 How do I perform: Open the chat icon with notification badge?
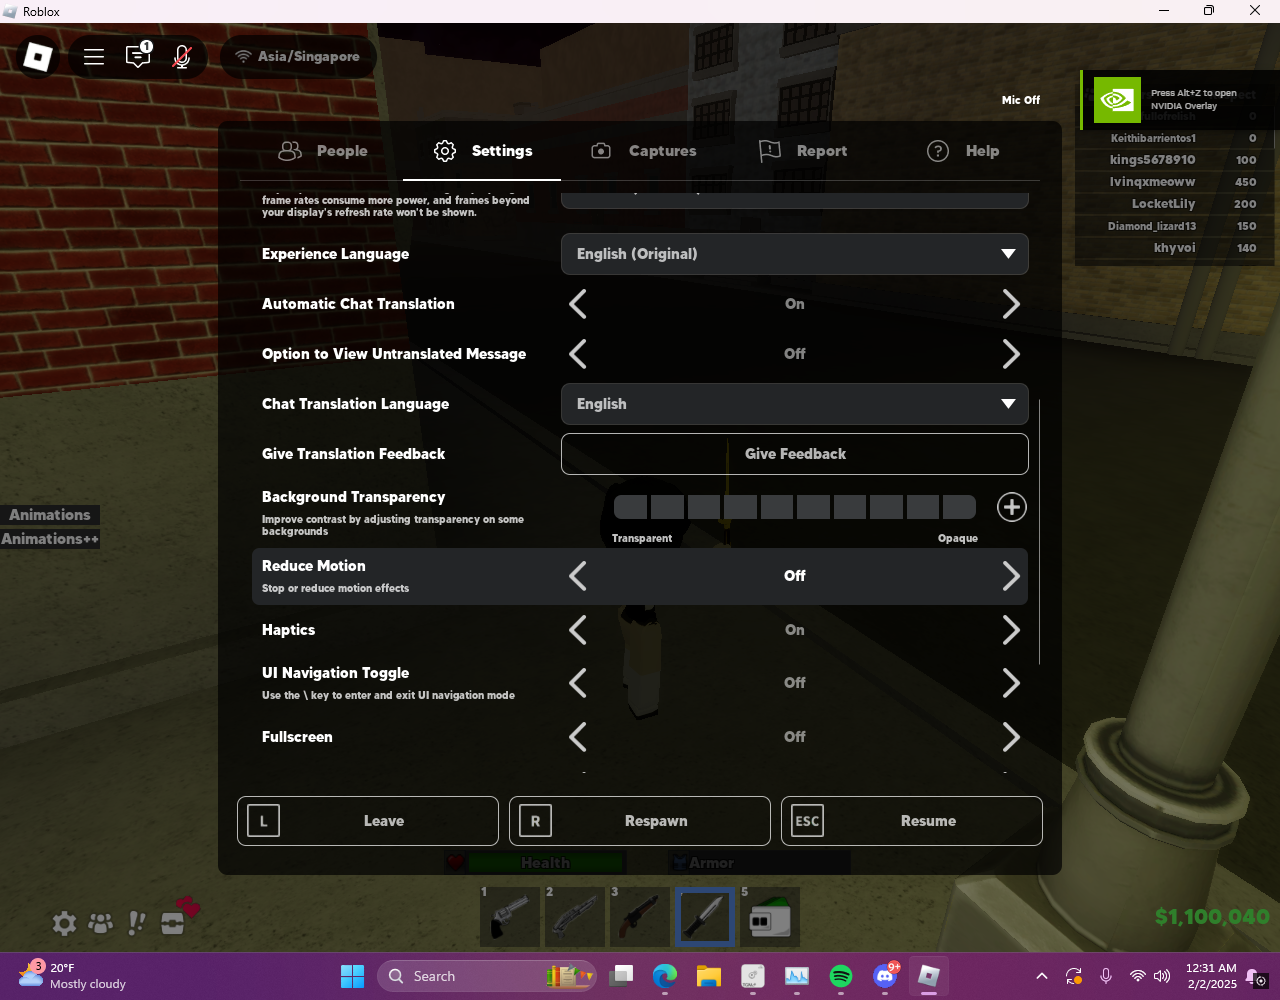[138, 56]
